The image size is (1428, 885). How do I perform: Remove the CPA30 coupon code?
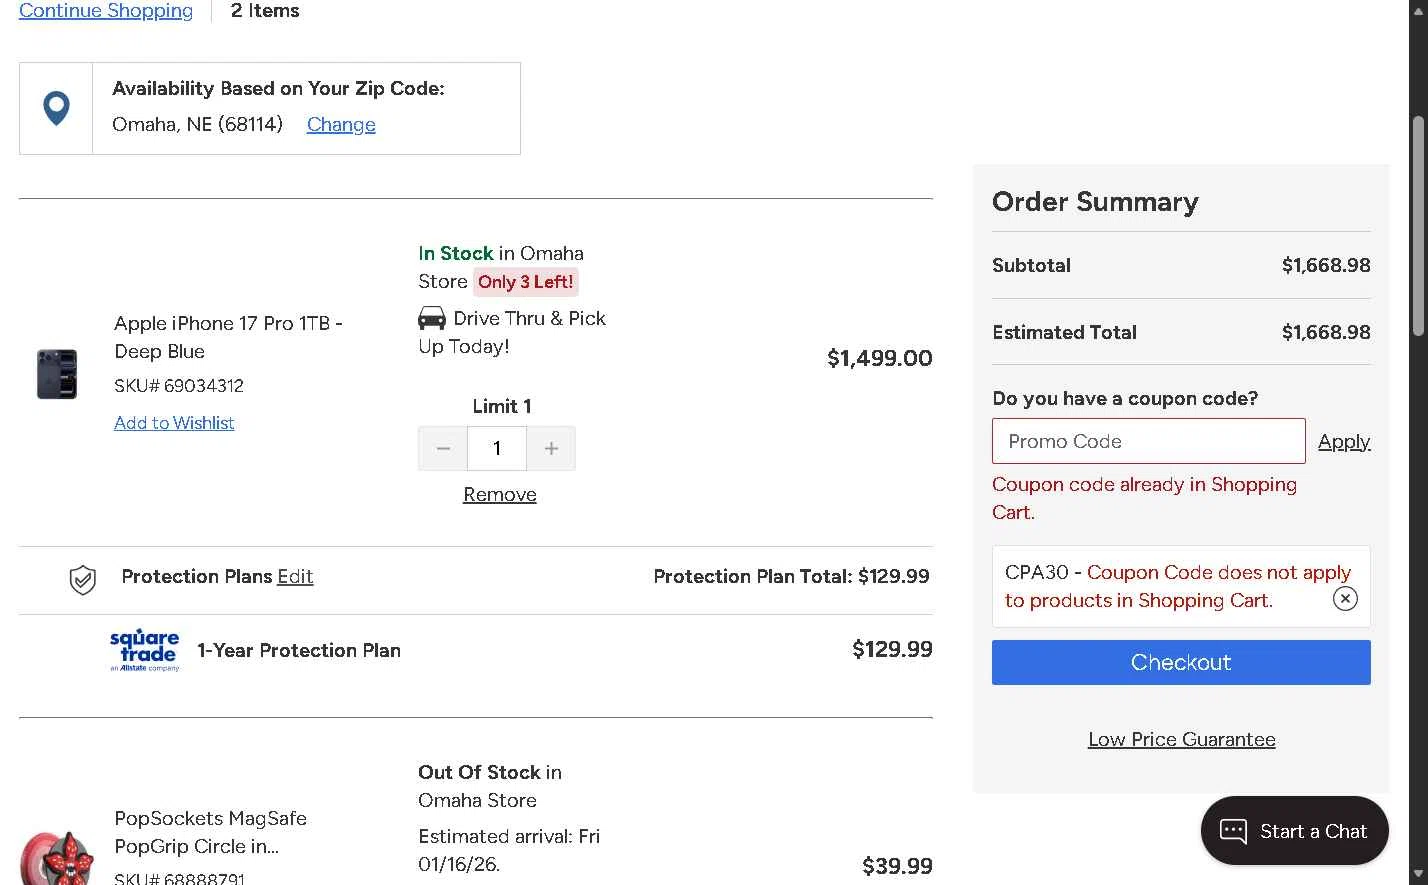point(1345,598)
